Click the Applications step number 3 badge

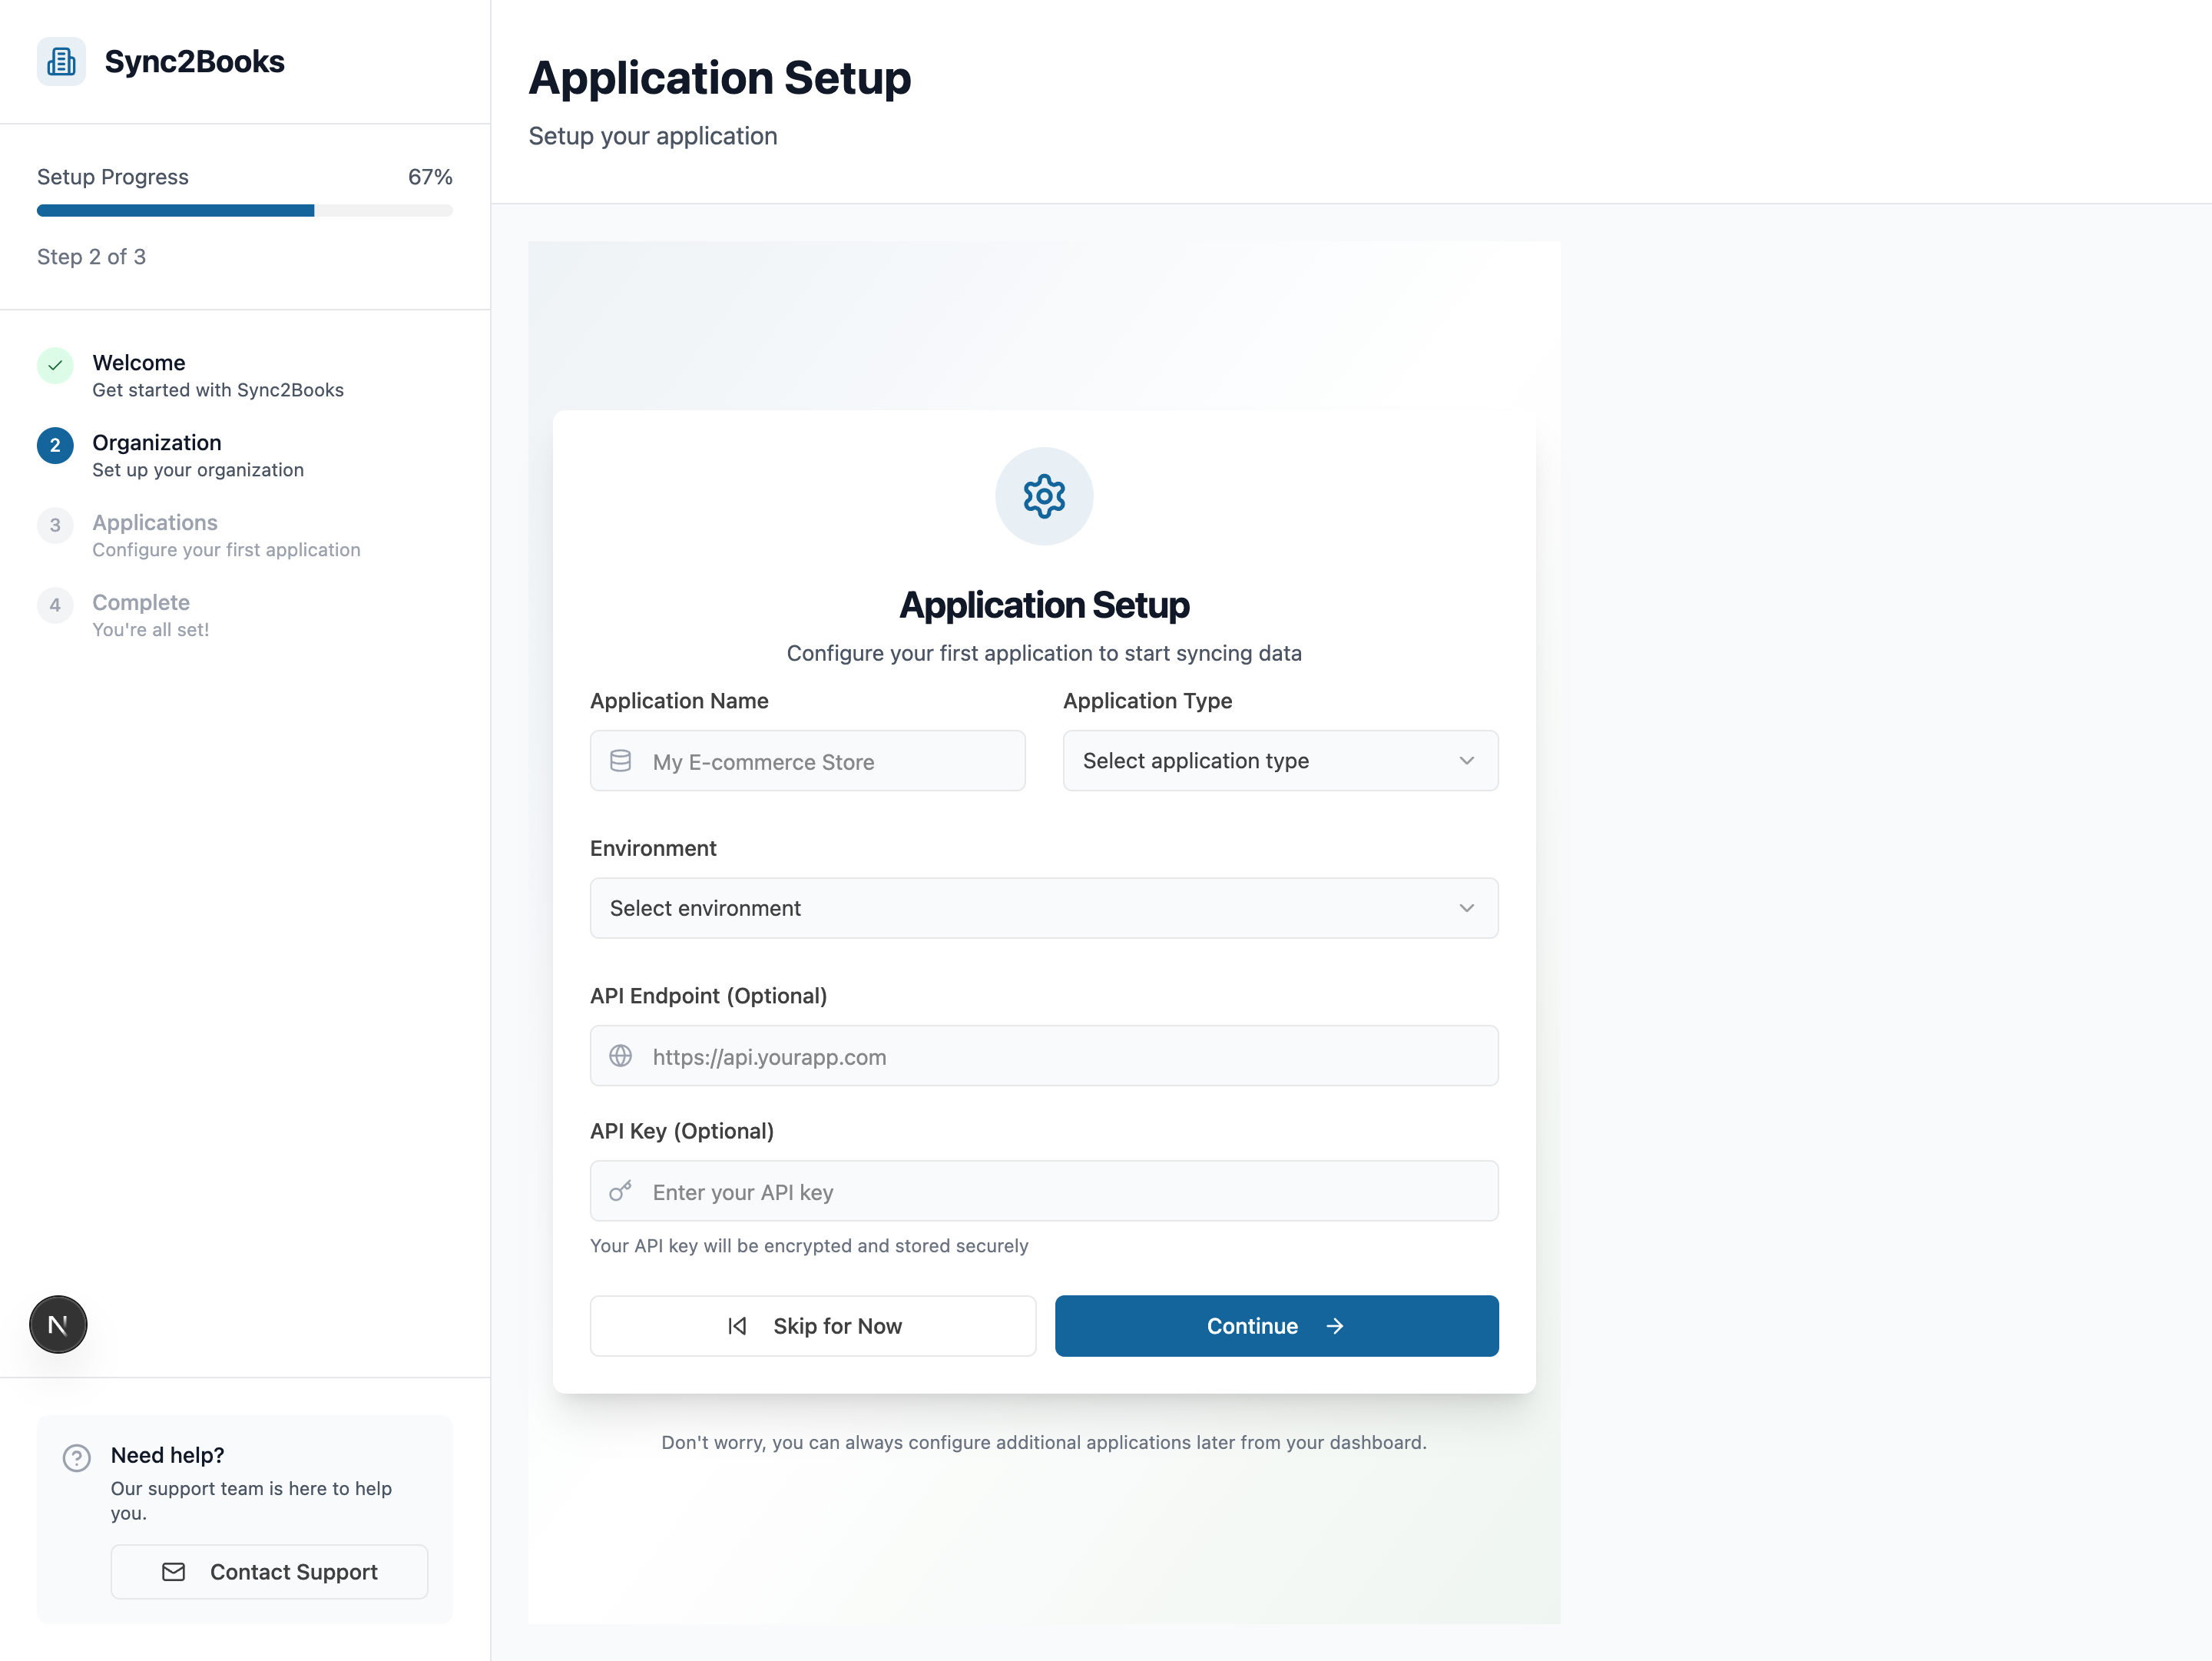pos(55,525)
